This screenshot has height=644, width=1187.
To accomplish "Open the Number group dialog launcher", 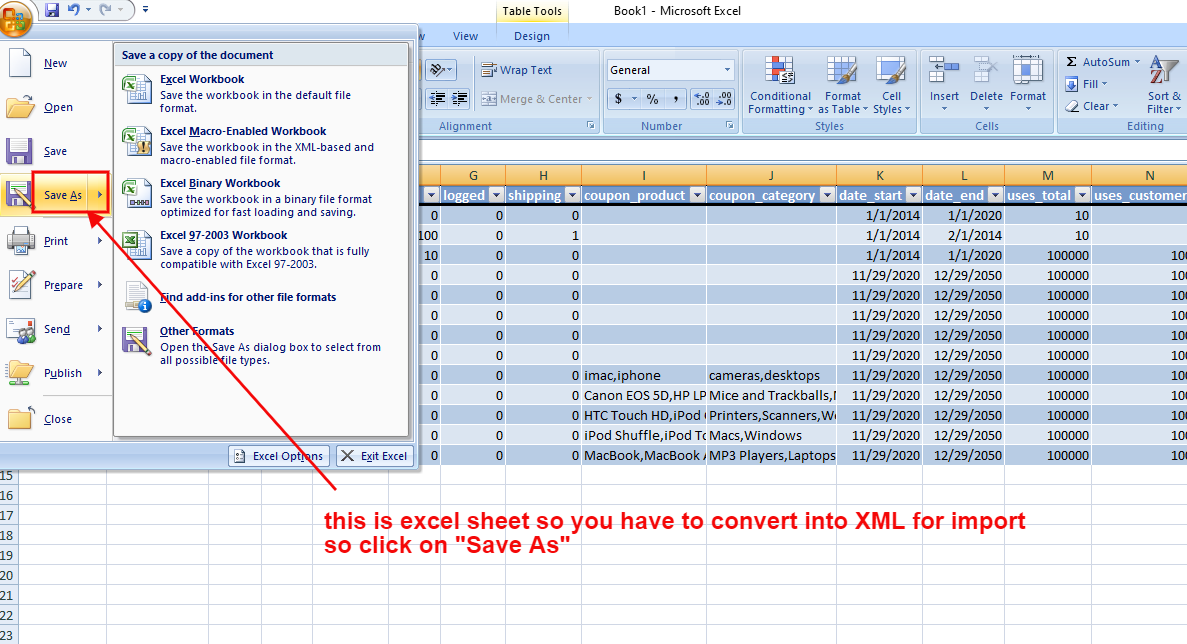I will 730,126.
